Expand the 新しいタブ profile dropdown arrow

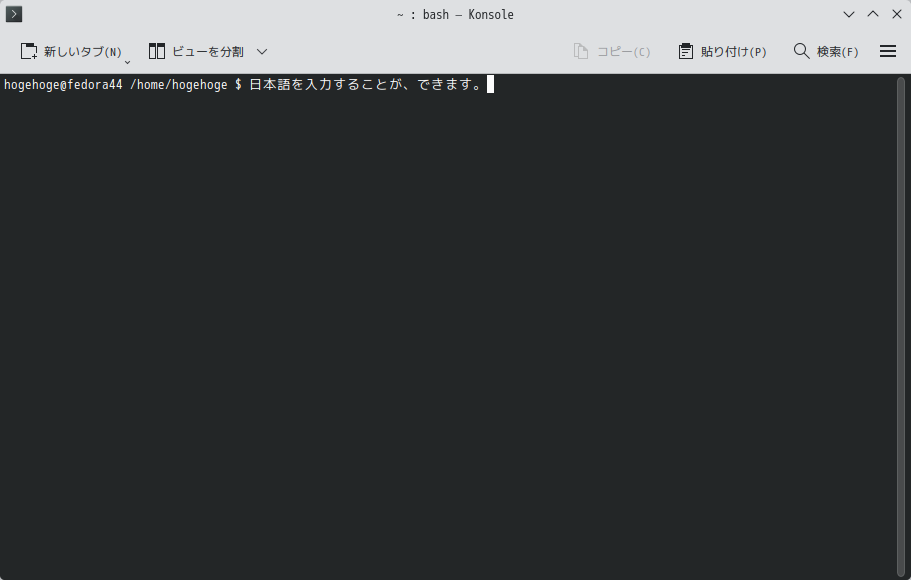click(128, 61)
